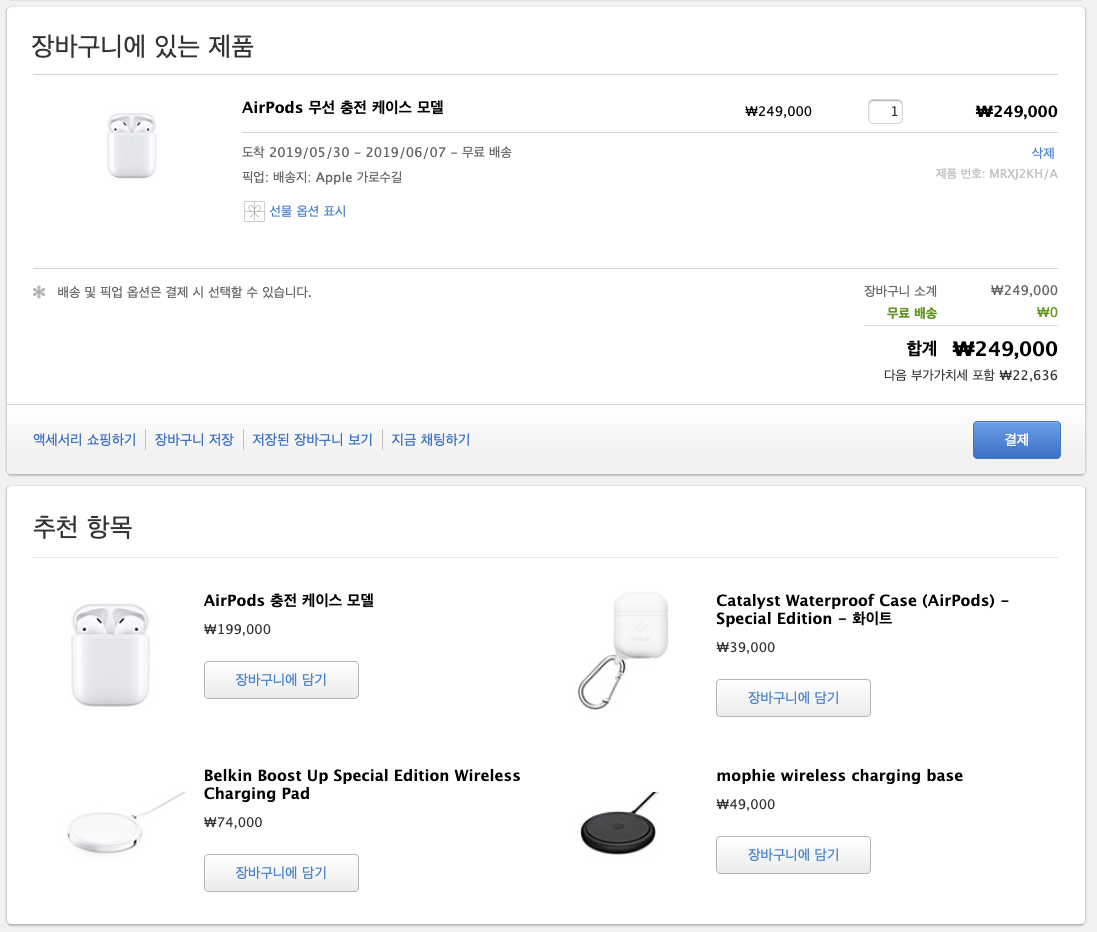Click the AirPods product thumbnail in the cart
This screenshot has width=1097, height=932.
130,146
